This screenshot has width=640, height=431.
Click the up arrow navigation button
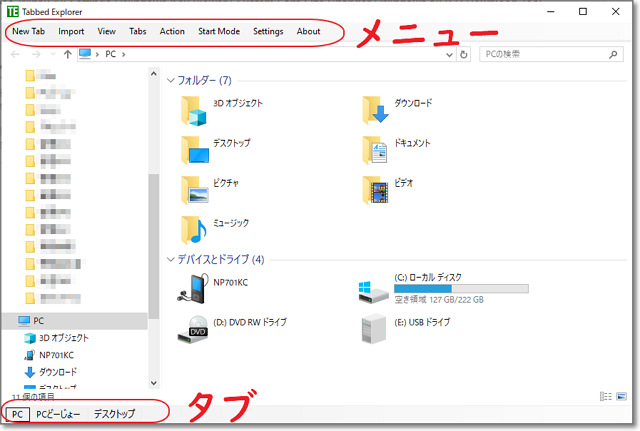[67, 54]
